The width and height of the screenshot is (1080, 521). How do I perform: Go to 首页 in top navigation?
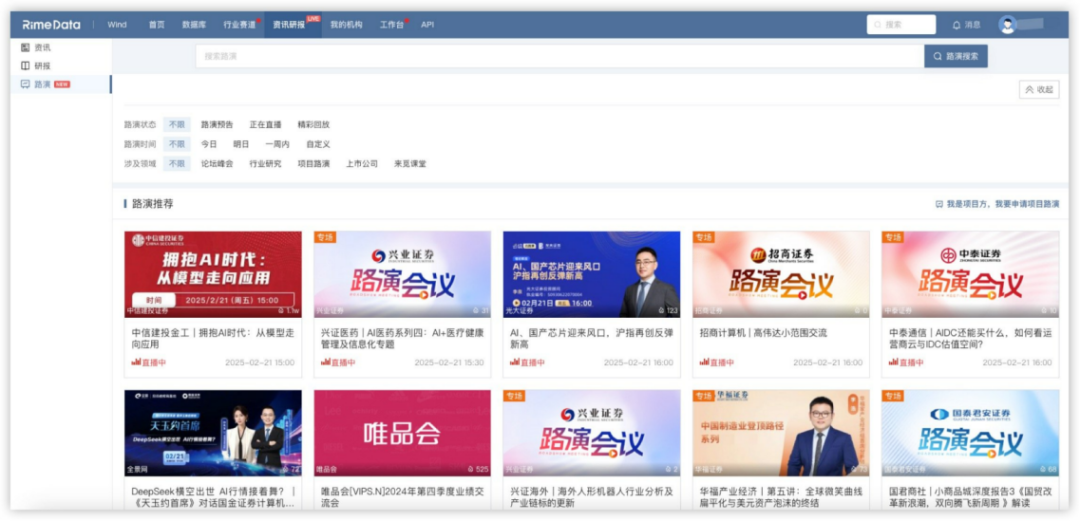click(x=156, y=25)
